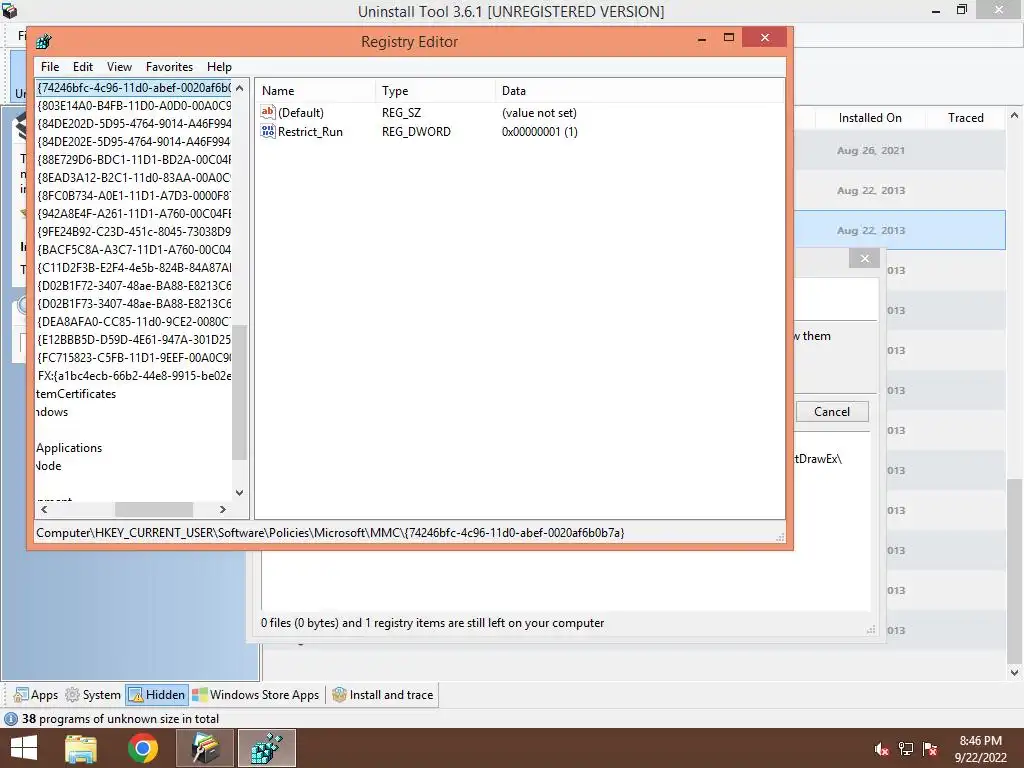The width and height of the screenshot is (1024, 768).
Task: Click the (value not set) data cell
Action: click(539, 112)
